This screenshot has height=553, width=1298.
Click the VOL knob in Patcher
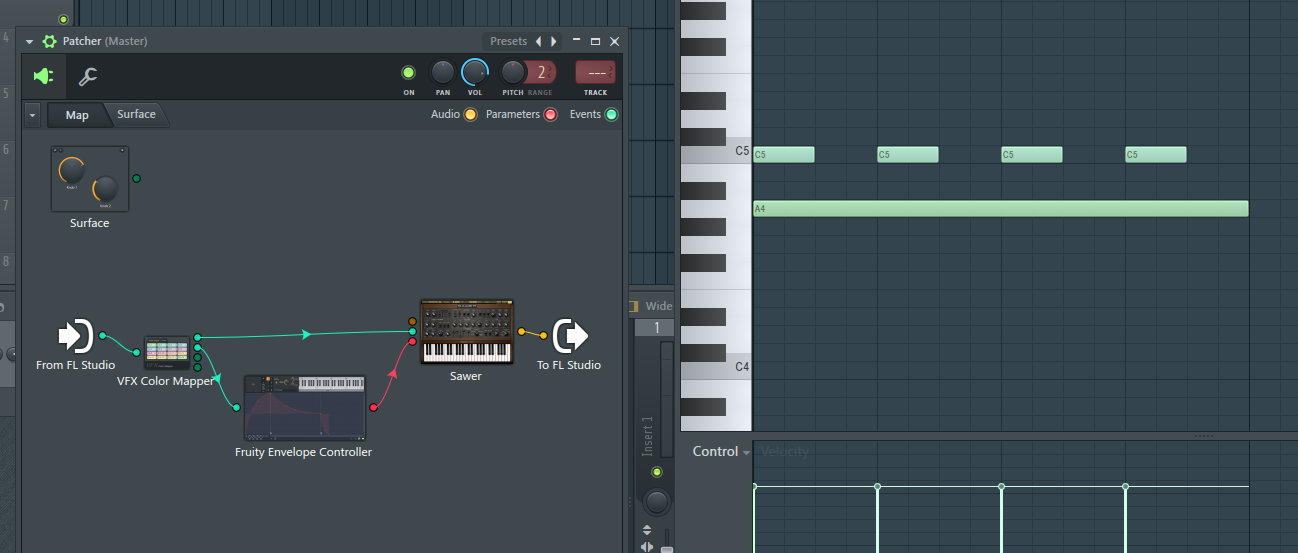tap(475, 72)
